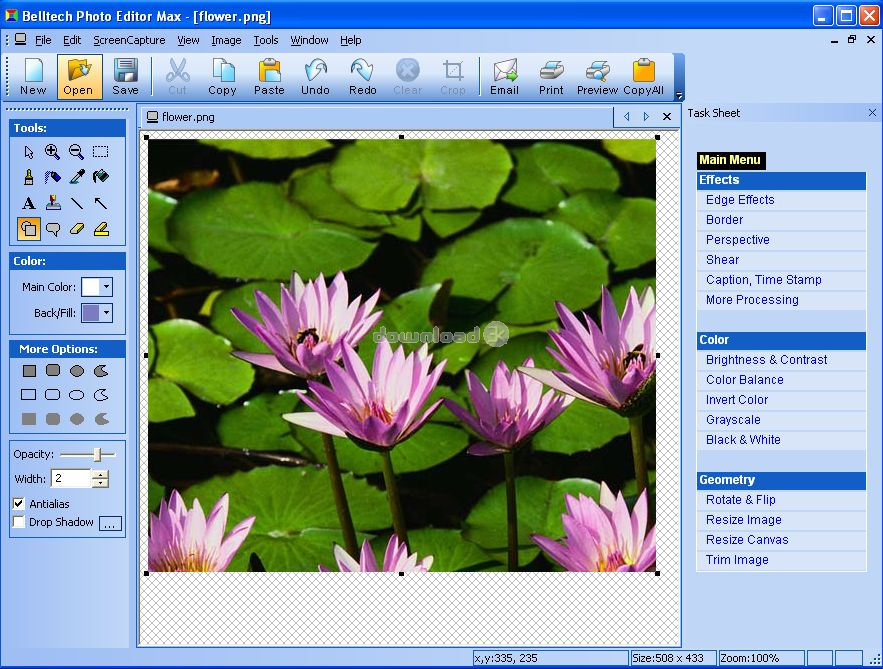
Task: Open the toolbar options overflow arrow
Action: coord(680,96)
